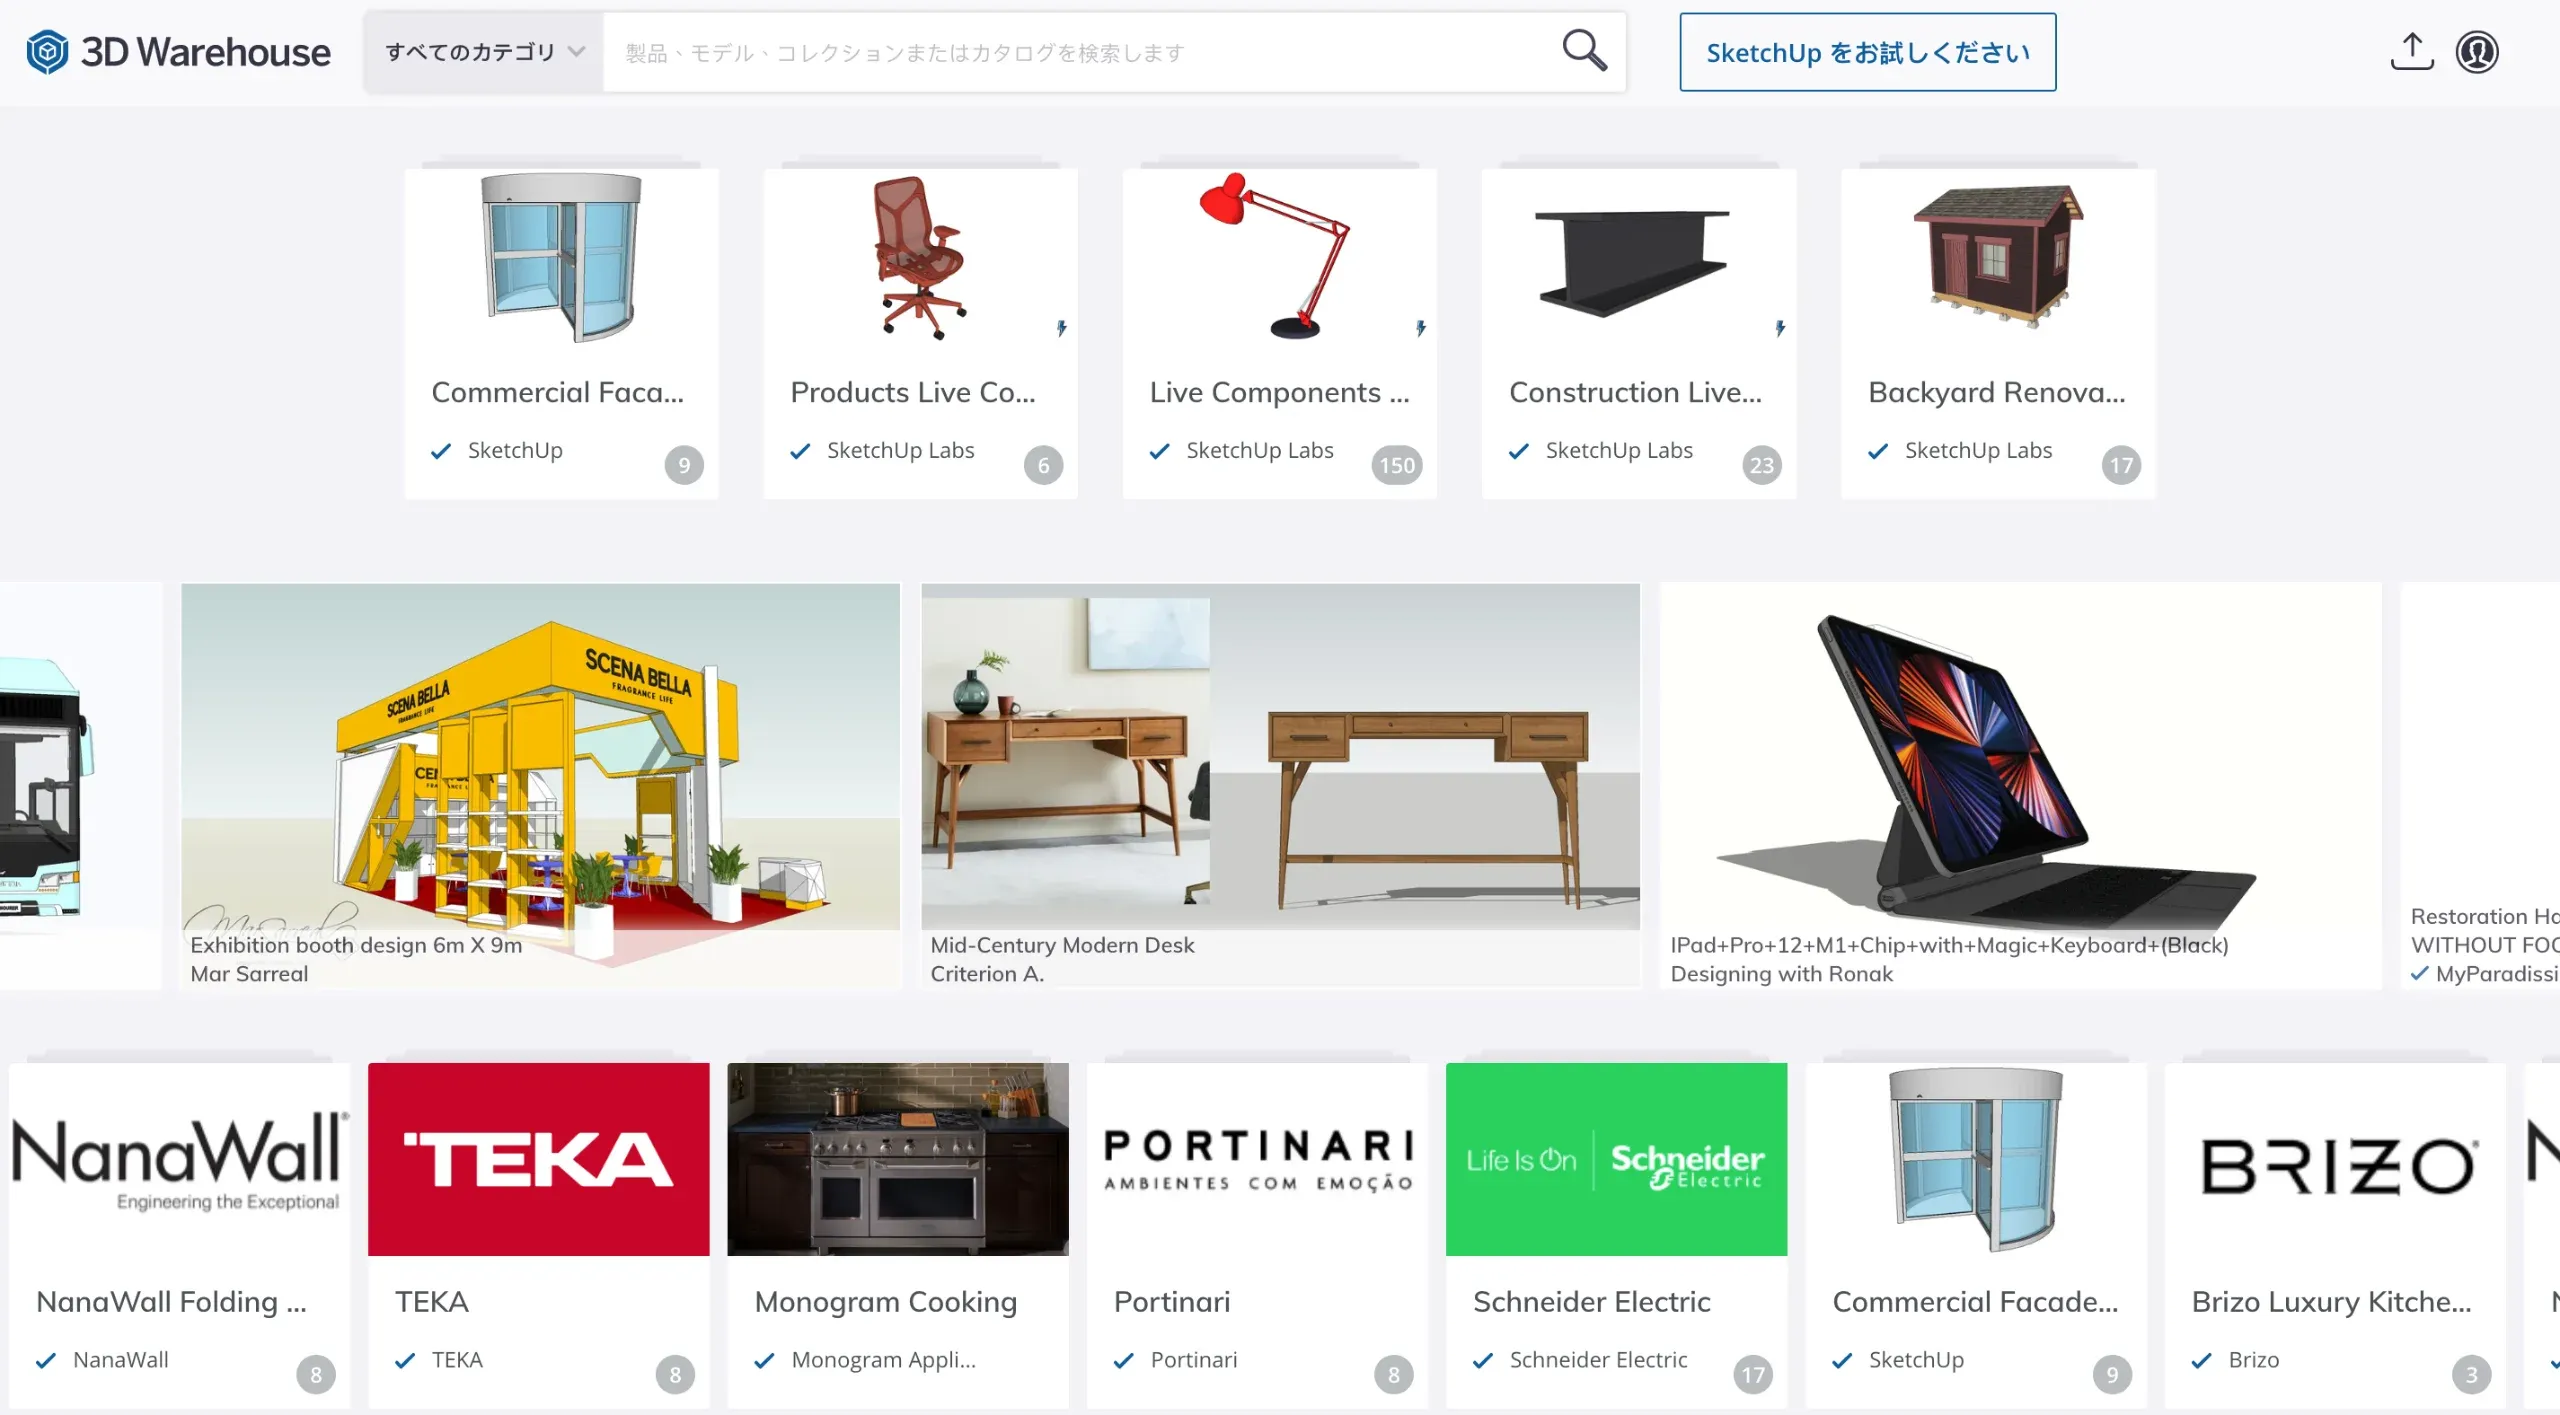Viewport: 2560px width, 1415px height.
Task: Open the Schneider Electric collection link
Action: coord(1591,1301)
